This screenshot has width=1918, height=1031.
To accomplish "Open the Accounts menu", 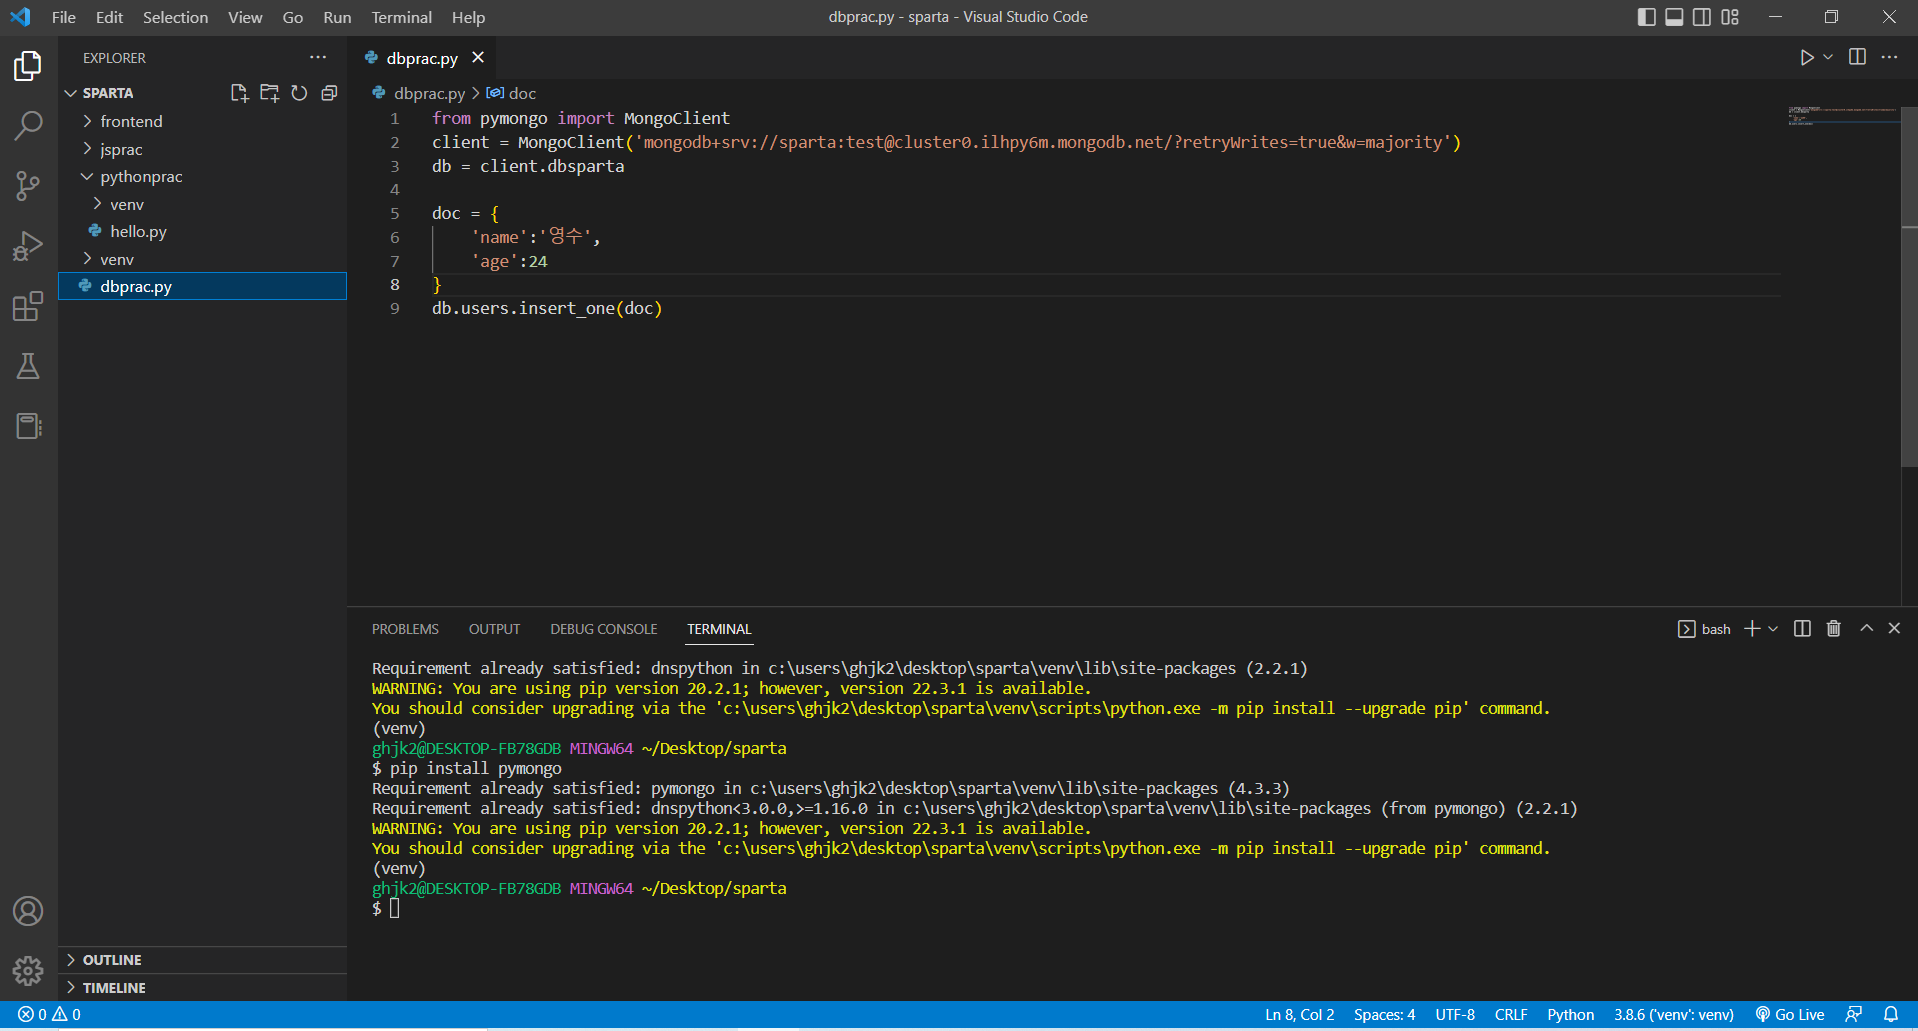I will (28, 911).
